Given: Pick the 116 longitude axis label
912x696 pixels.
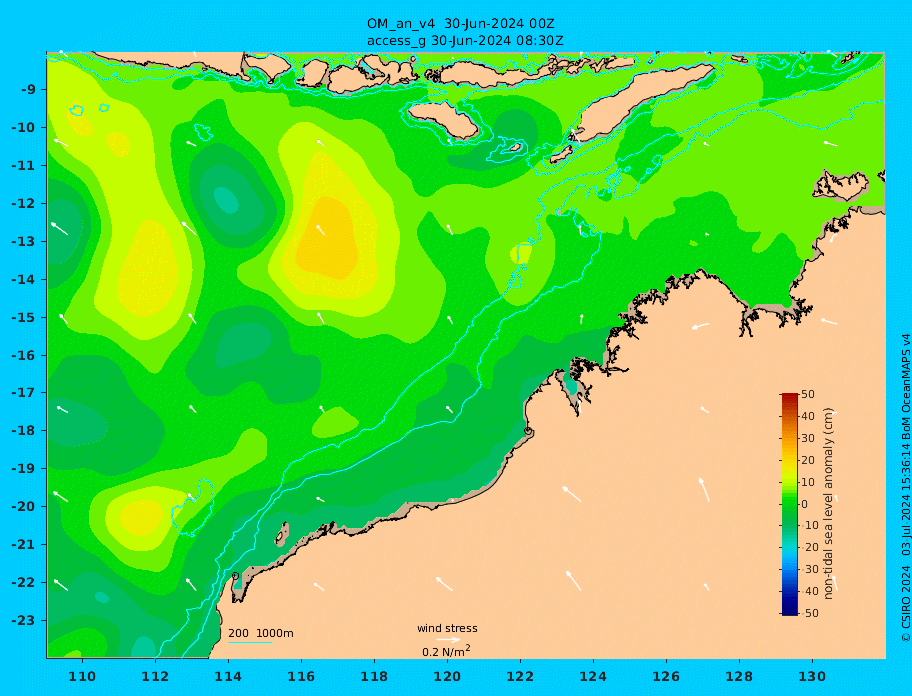Looking at the screenshot, I should pyautogui.click(x=301, y=677).
